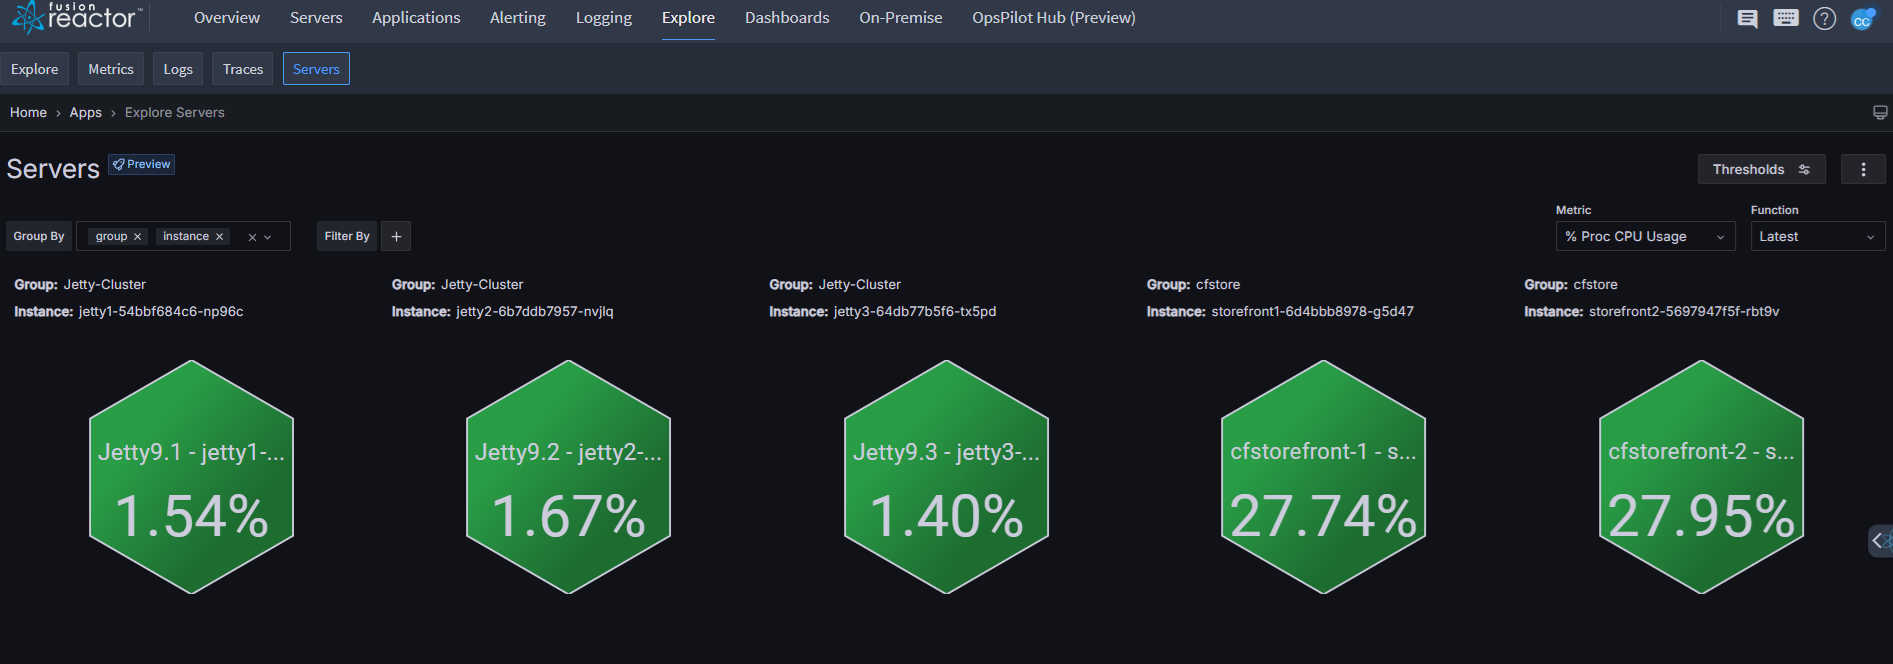The height and width of the screenshot is (664, 1893).
Task: Select the cfstorefront-2 hexagon showing 27.95%
Action: click(x=1701, y=477)
